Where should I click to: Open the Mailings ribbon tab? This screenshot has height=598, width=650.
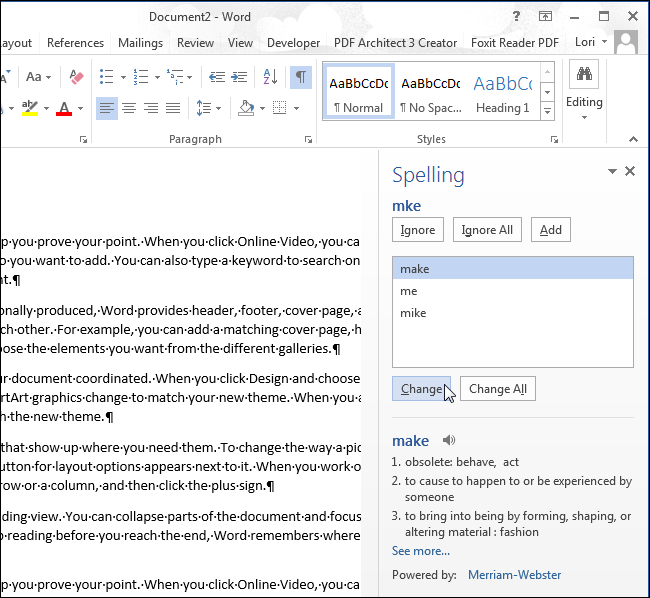tap(140, 43)
